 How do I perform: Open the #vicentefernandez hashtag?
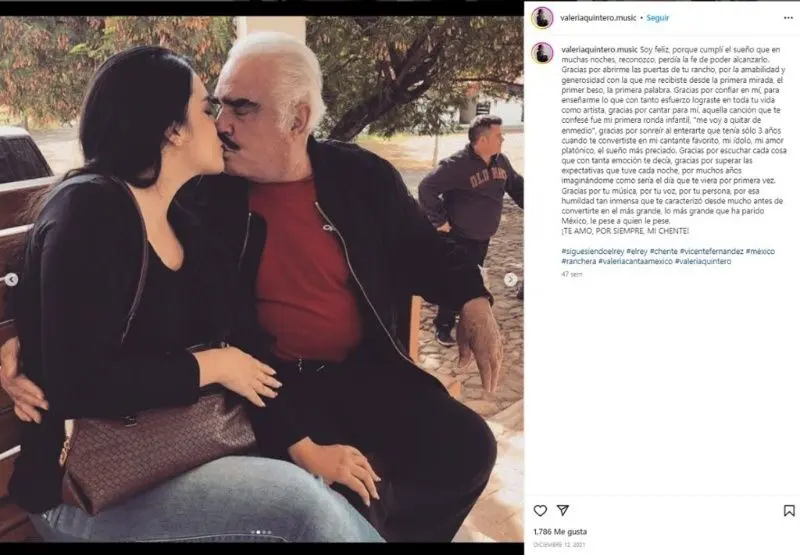(x=711, y=251)
